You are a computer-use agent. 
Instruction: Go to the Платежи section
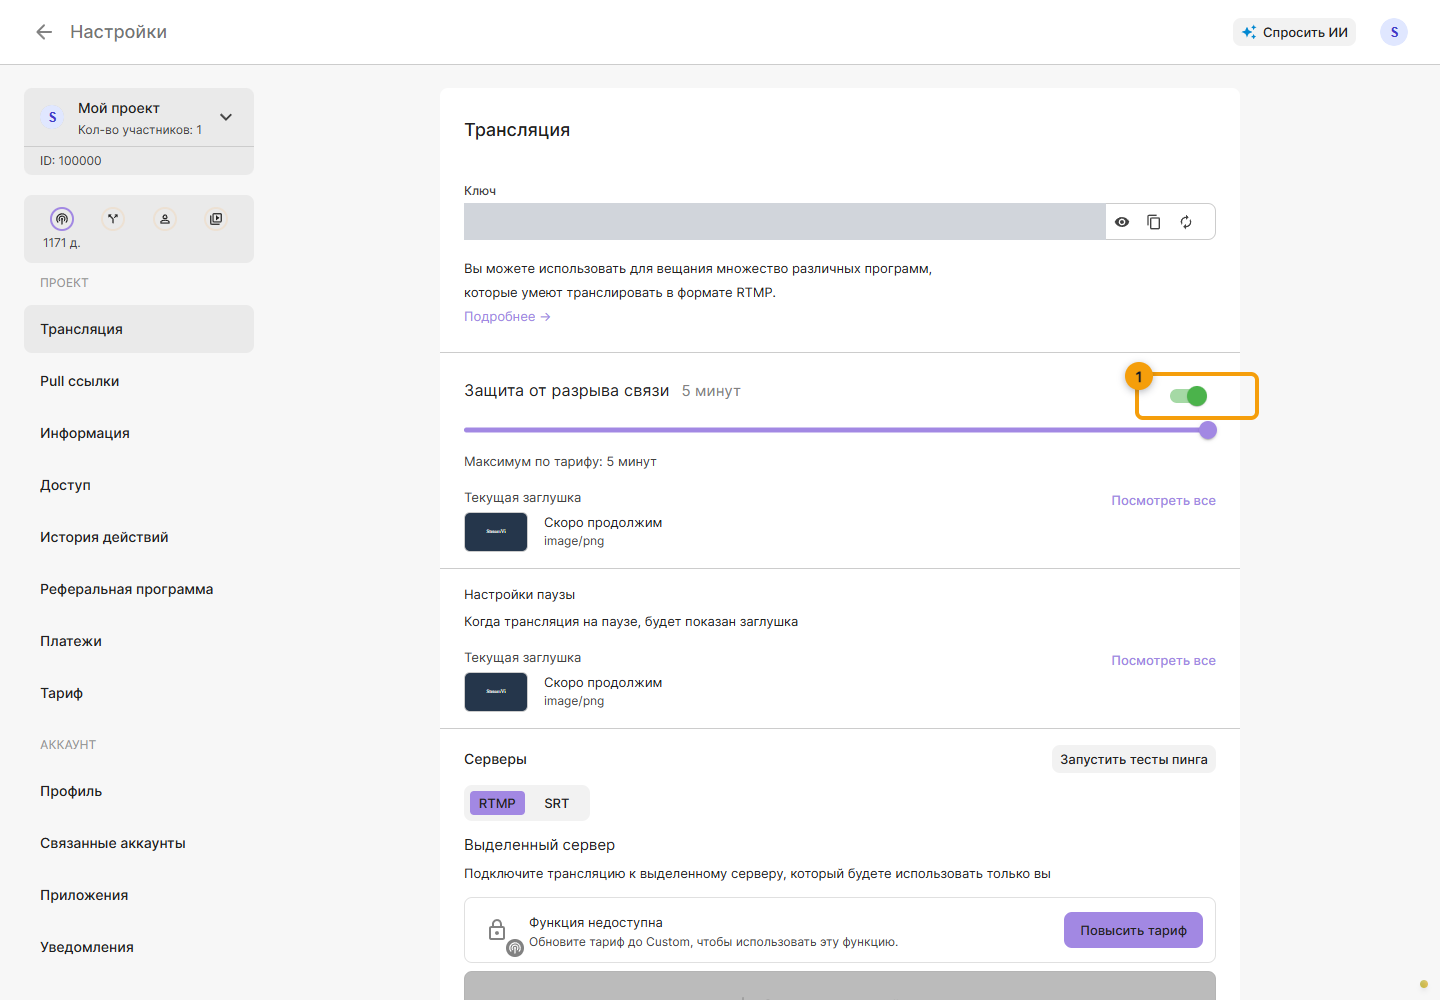pos(139,641)
